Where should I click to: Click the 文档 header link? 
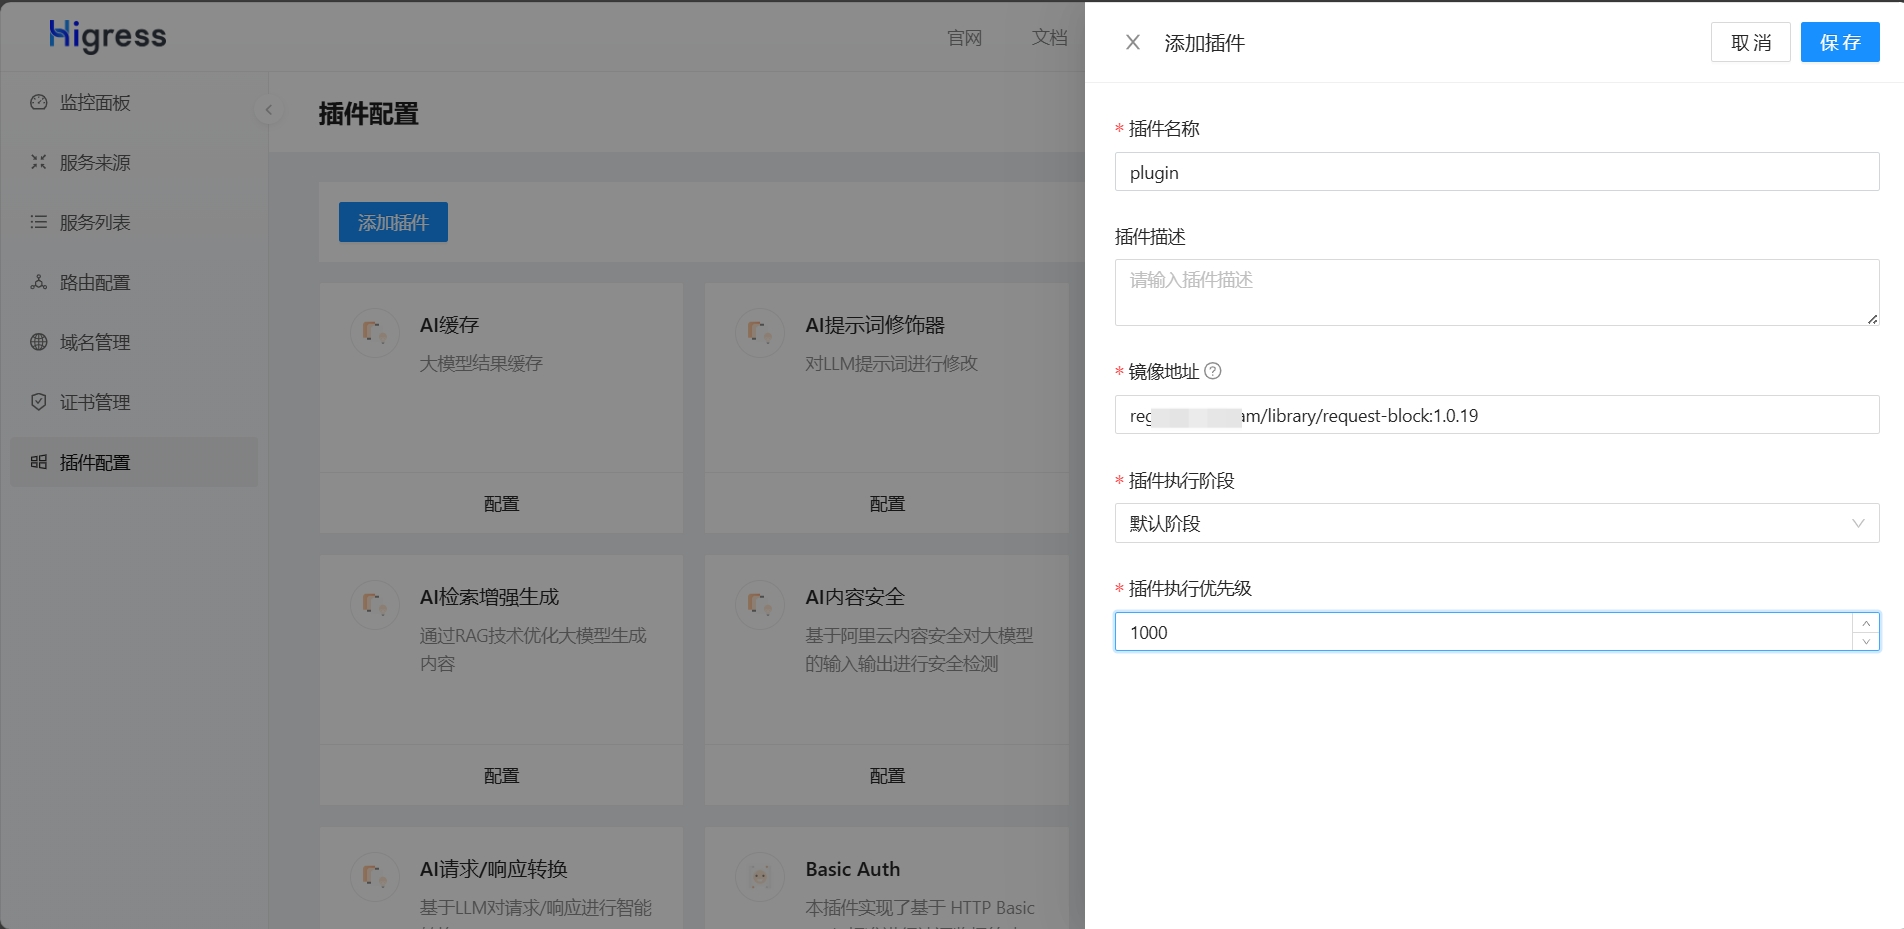tap(1050, 38)
